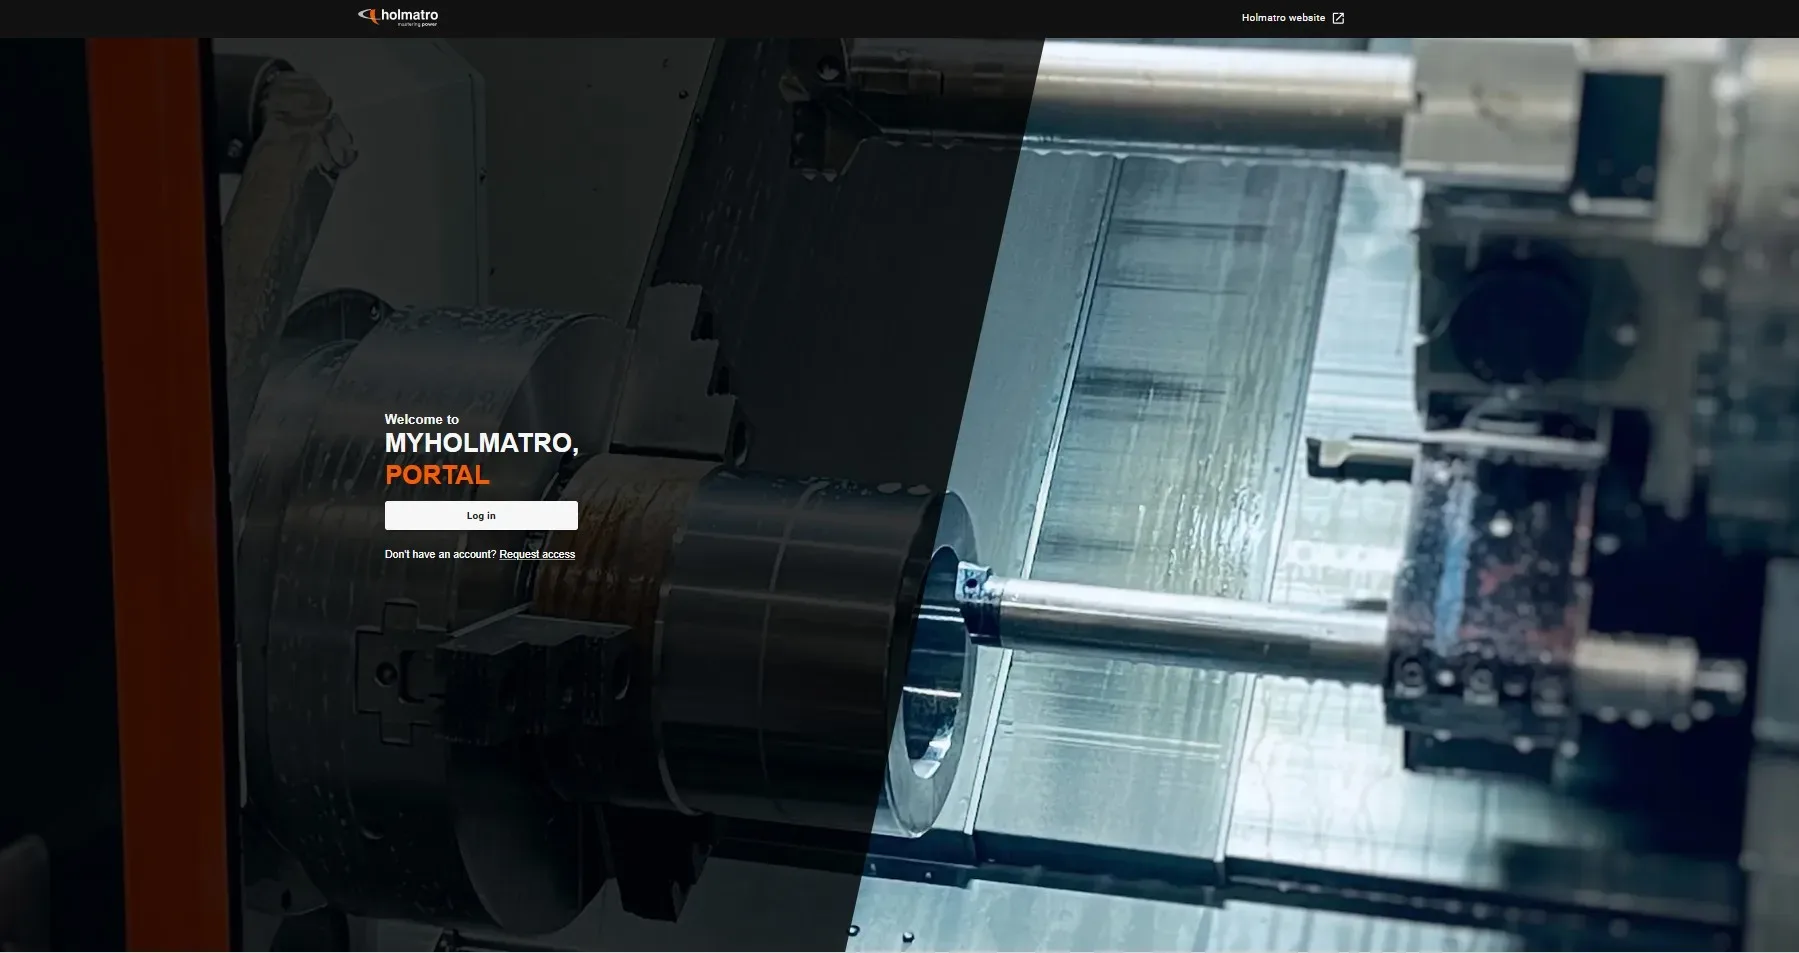Click the "MYHOLMATRO," heading
Screen dimensions: 1799x953
482,443
